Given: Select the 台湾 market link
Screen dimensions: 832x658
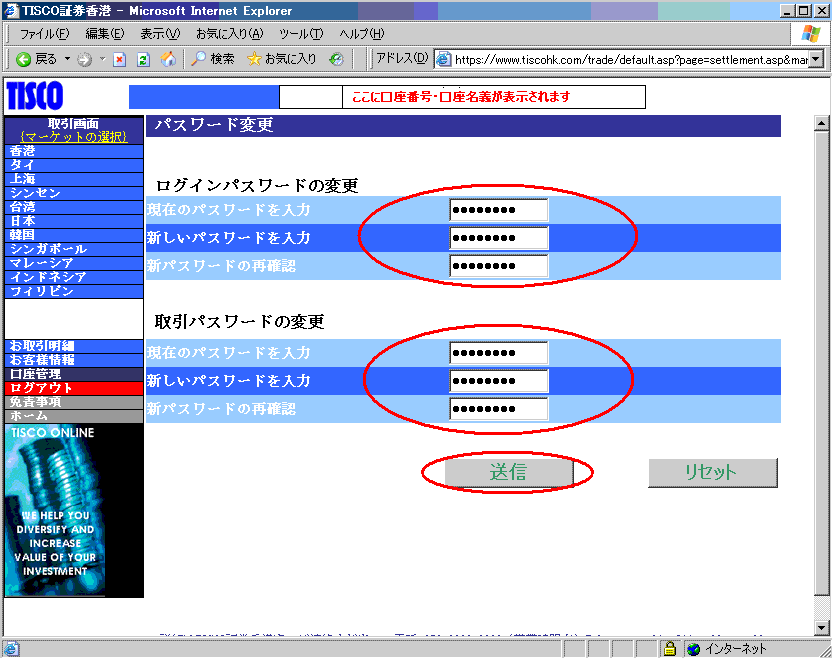Looking at the screenshot, I should (74, 207).
